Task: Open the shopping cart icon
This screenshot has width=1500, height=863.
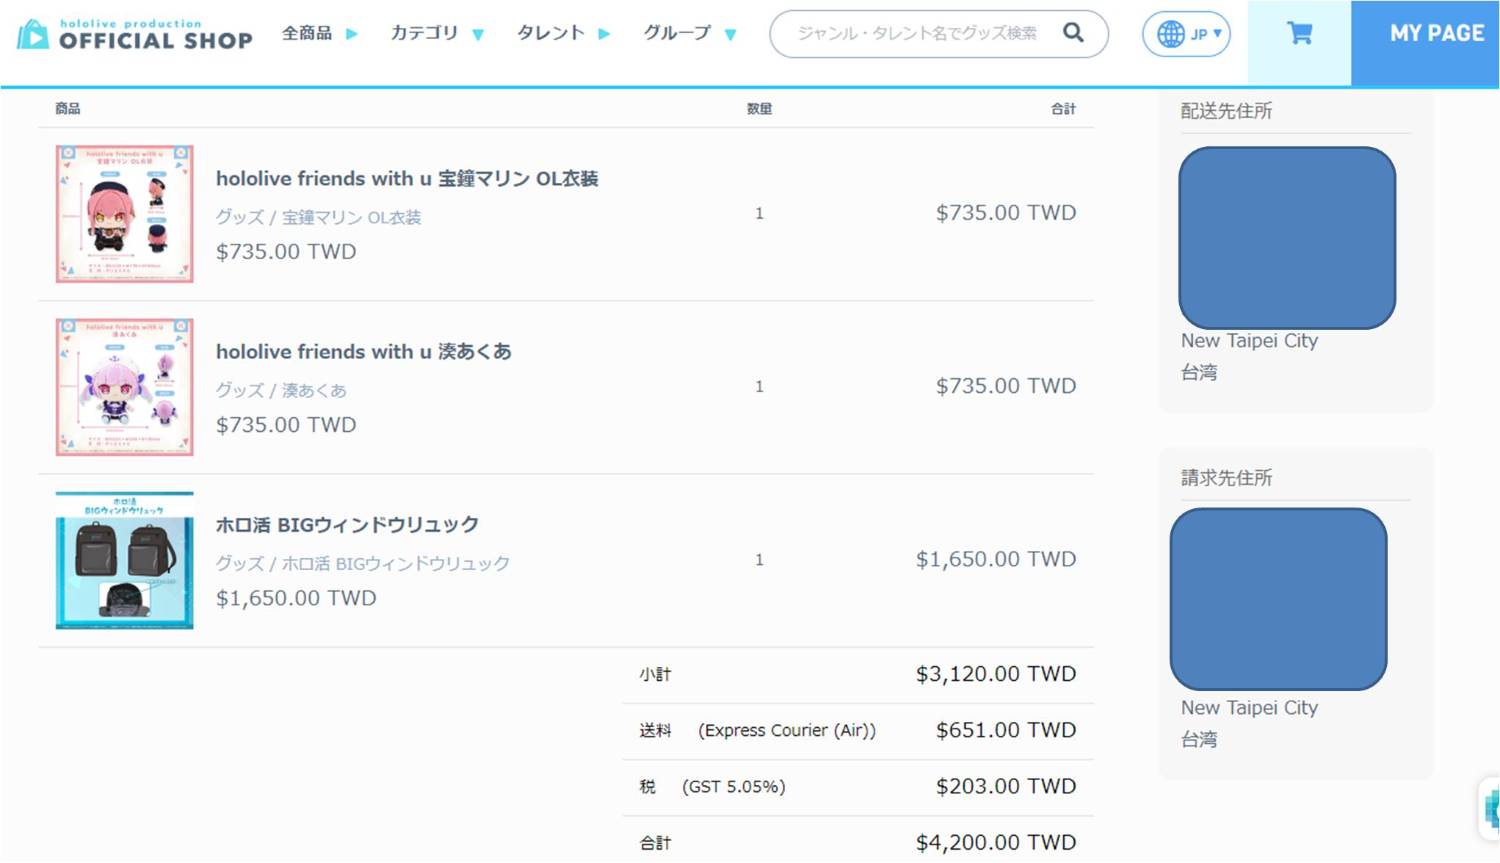Action: click(1299, 34)
